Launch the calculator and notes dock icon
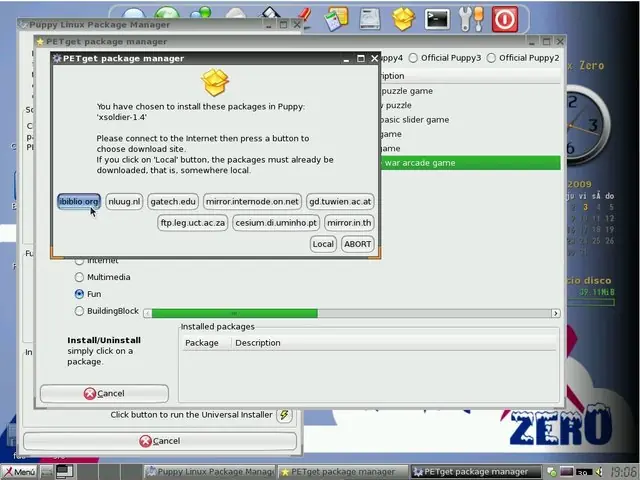This screenshot has width=640, height=480. (337, 19)
